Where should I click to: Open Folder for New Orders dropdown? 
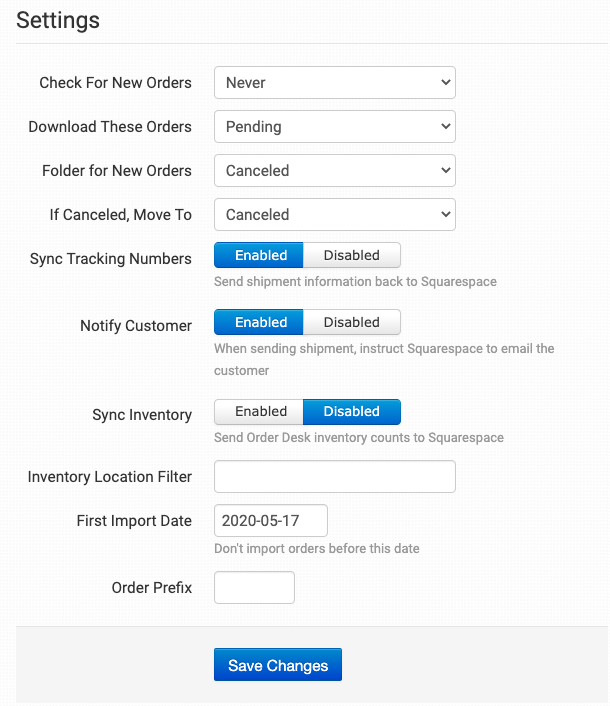point(334,171)
